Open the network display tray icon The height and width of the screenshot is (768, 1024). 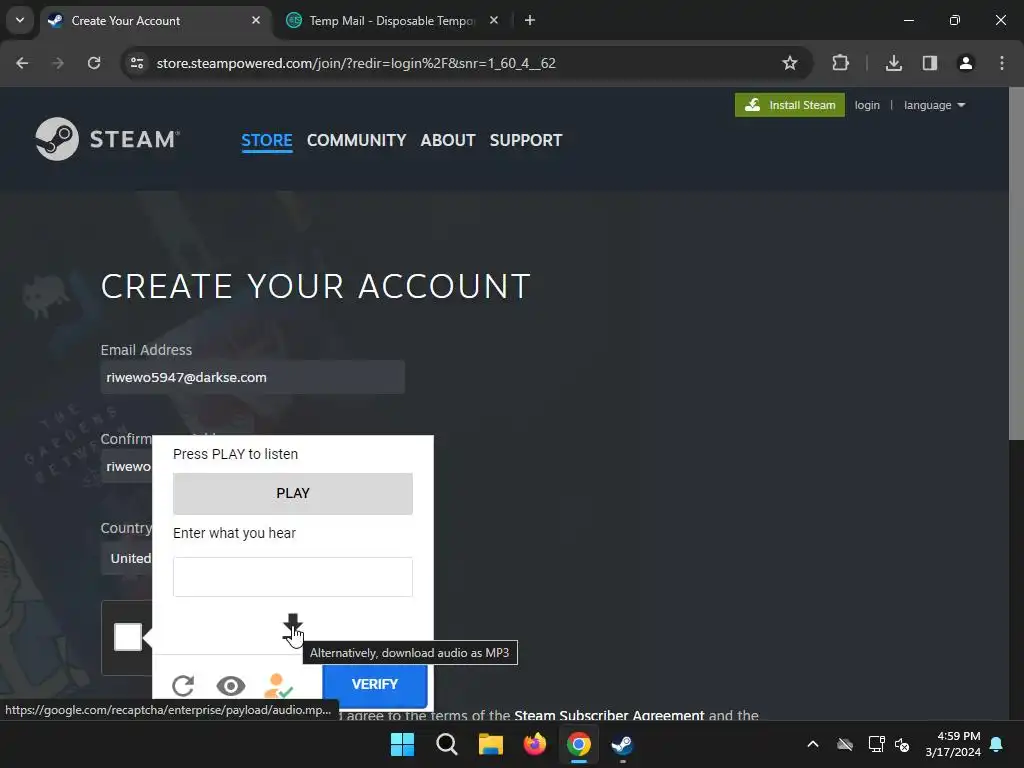(x=876, y=744)
